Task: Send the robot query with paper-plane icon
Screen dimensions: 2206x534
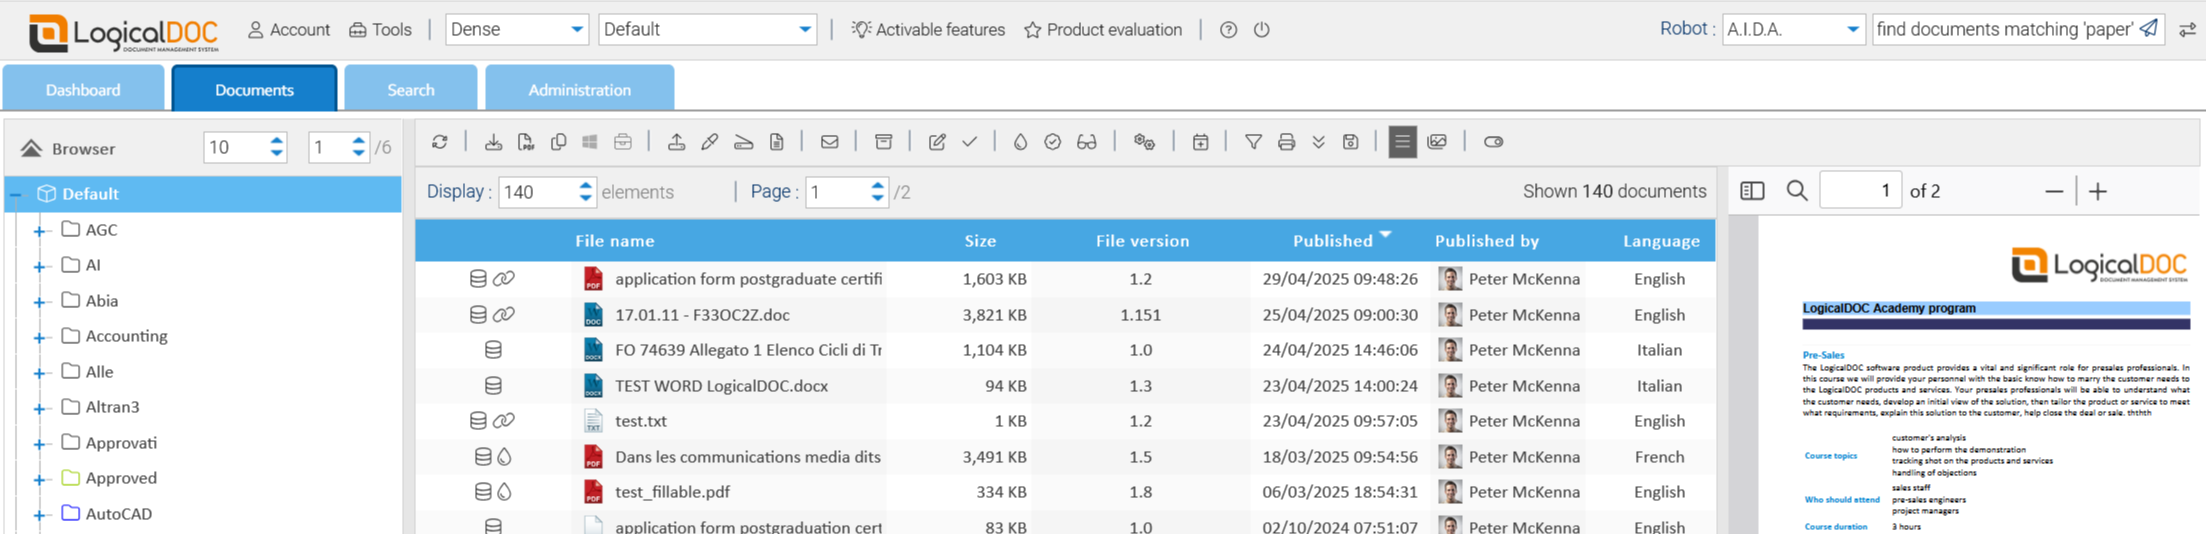Action: (x=2148, y=29)
